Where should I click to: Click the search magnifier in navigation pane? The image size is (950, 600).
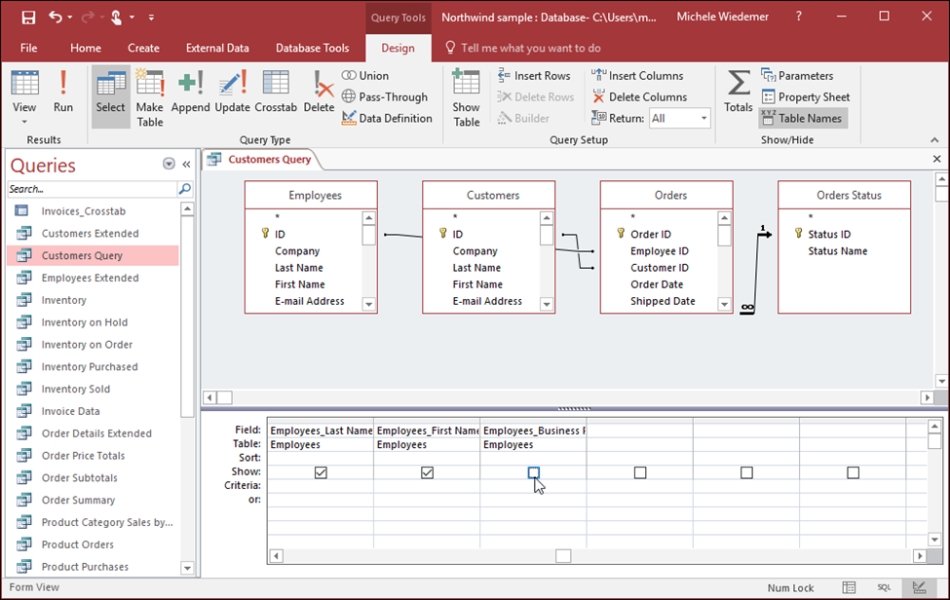click(x=185, y=189)
